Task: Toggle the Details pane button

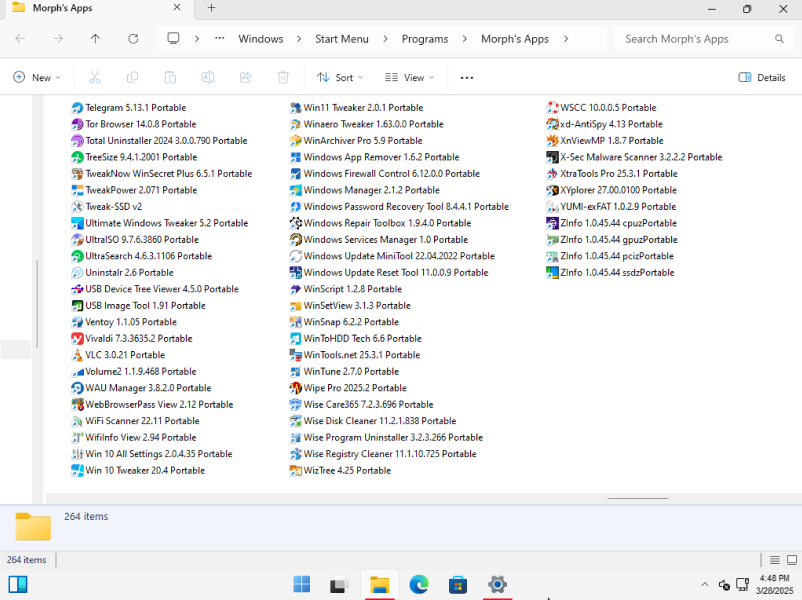Action: pos(762,78)
